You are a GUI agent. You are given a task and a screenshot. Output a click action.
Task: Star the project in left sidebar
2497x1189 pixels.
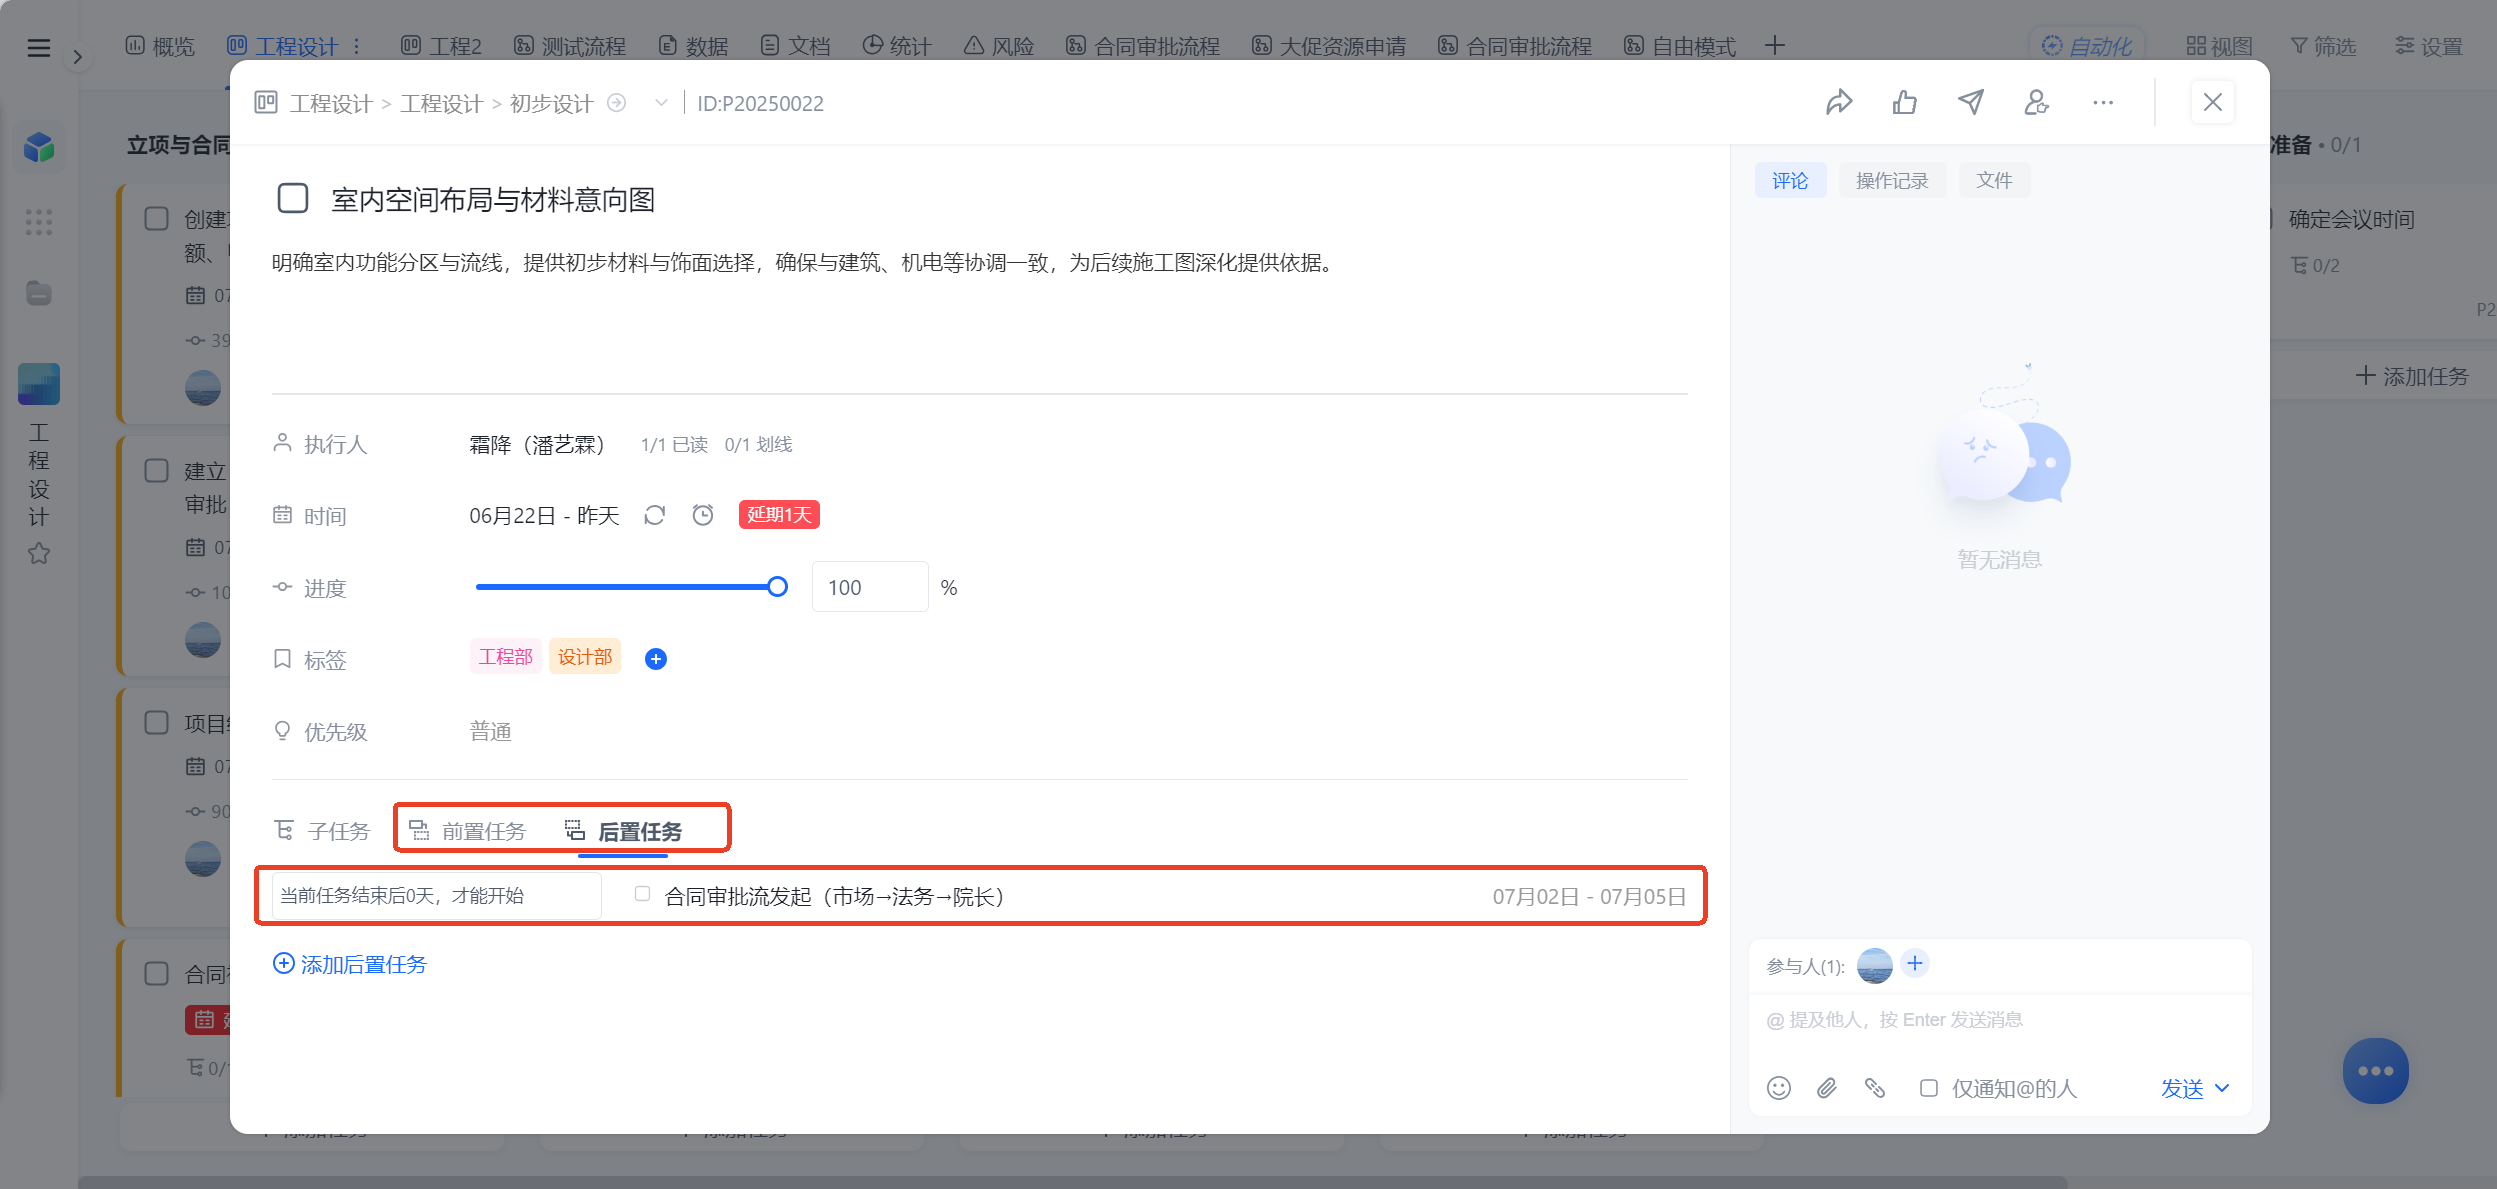pyautogui.click(x=39, y=553)
